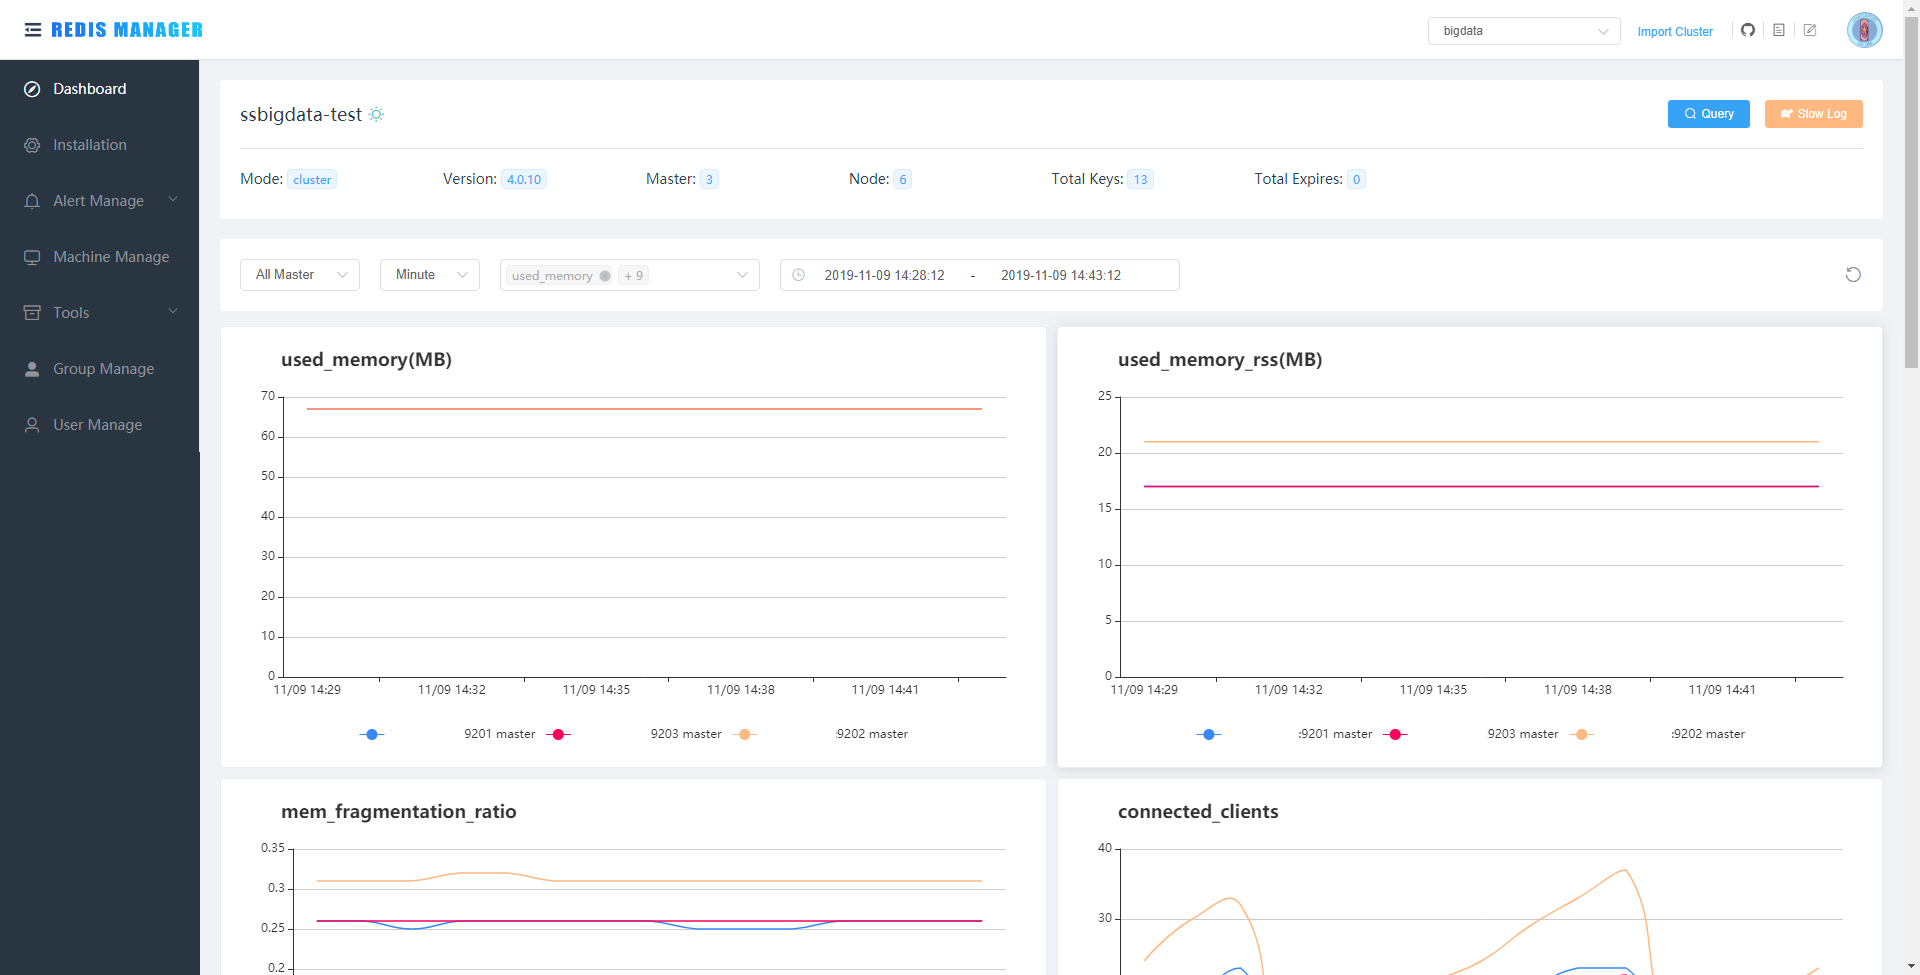Viewport: 1920px width, 975px height.
Task: Toggle the 9201 master series in used_memory legend
Action: [372, 734]
